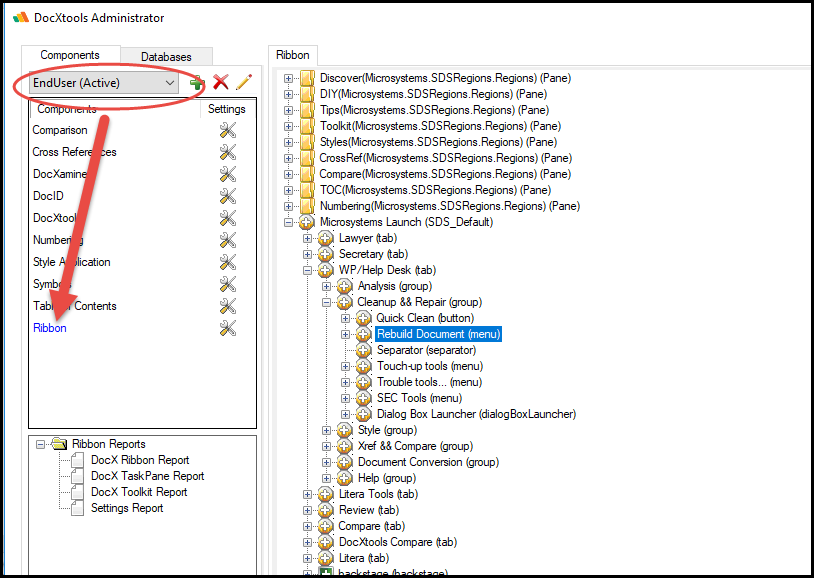The height and width of the screenshot is (578, 814).
Task: Click the wrench icon for Numbering settings
Action: [x=227, y=240]
